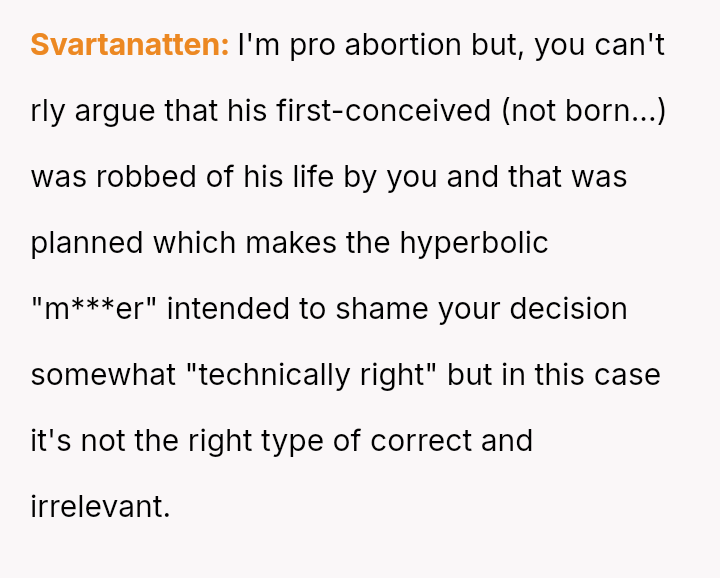Screen dimensions: 720x578
Task: Click the word "abortion" in the comment
Action: [402, 45]
